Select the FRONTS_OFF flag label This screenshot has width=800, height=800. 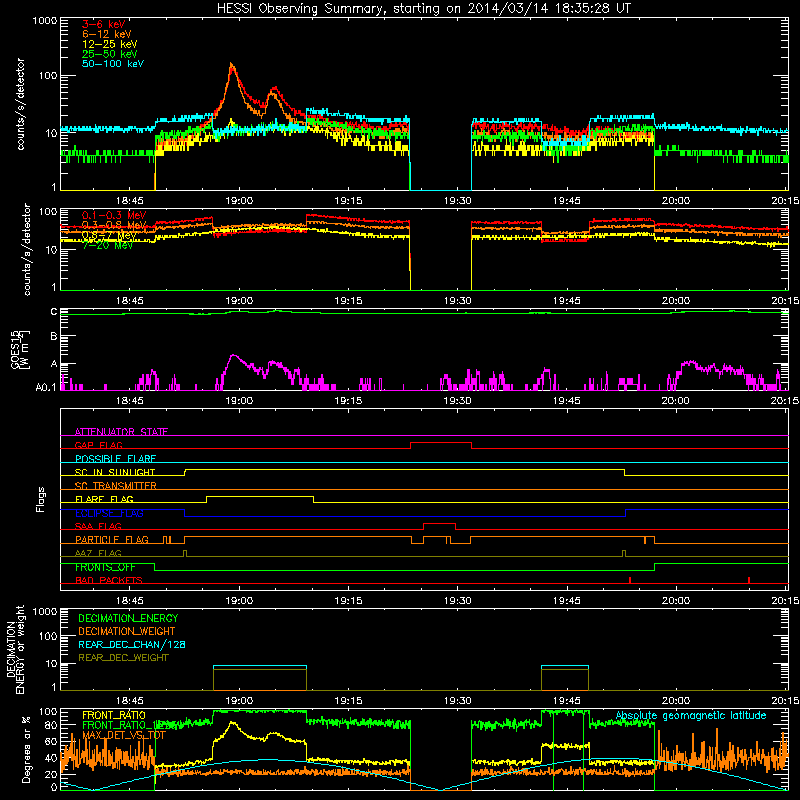tap(106, 567)
